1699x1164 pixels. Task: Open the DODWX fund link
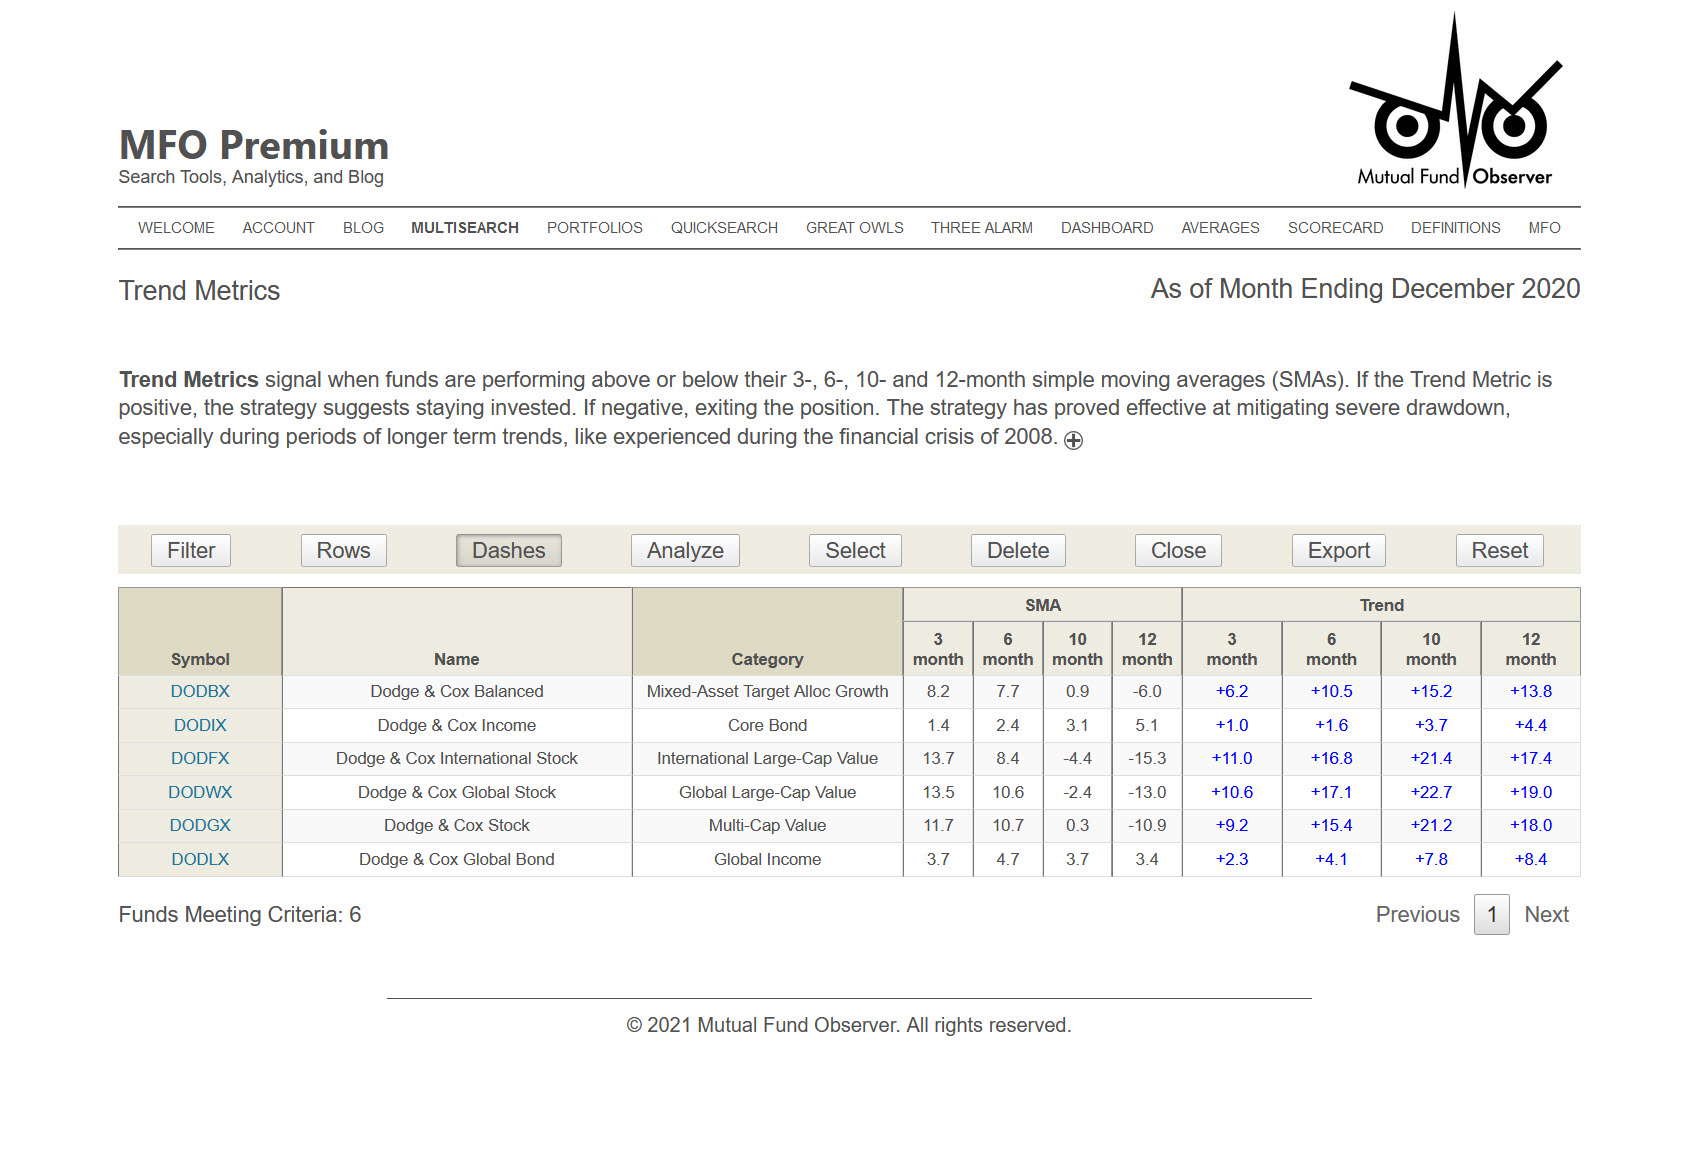(x=200, y=793)
